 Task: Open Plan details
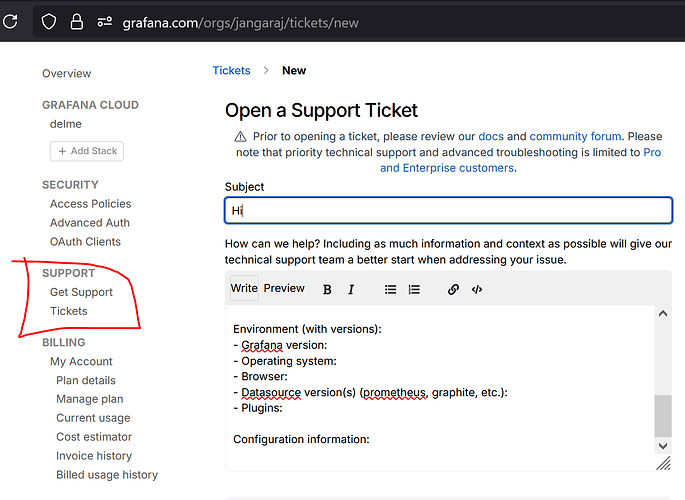(x=86, y=380)
